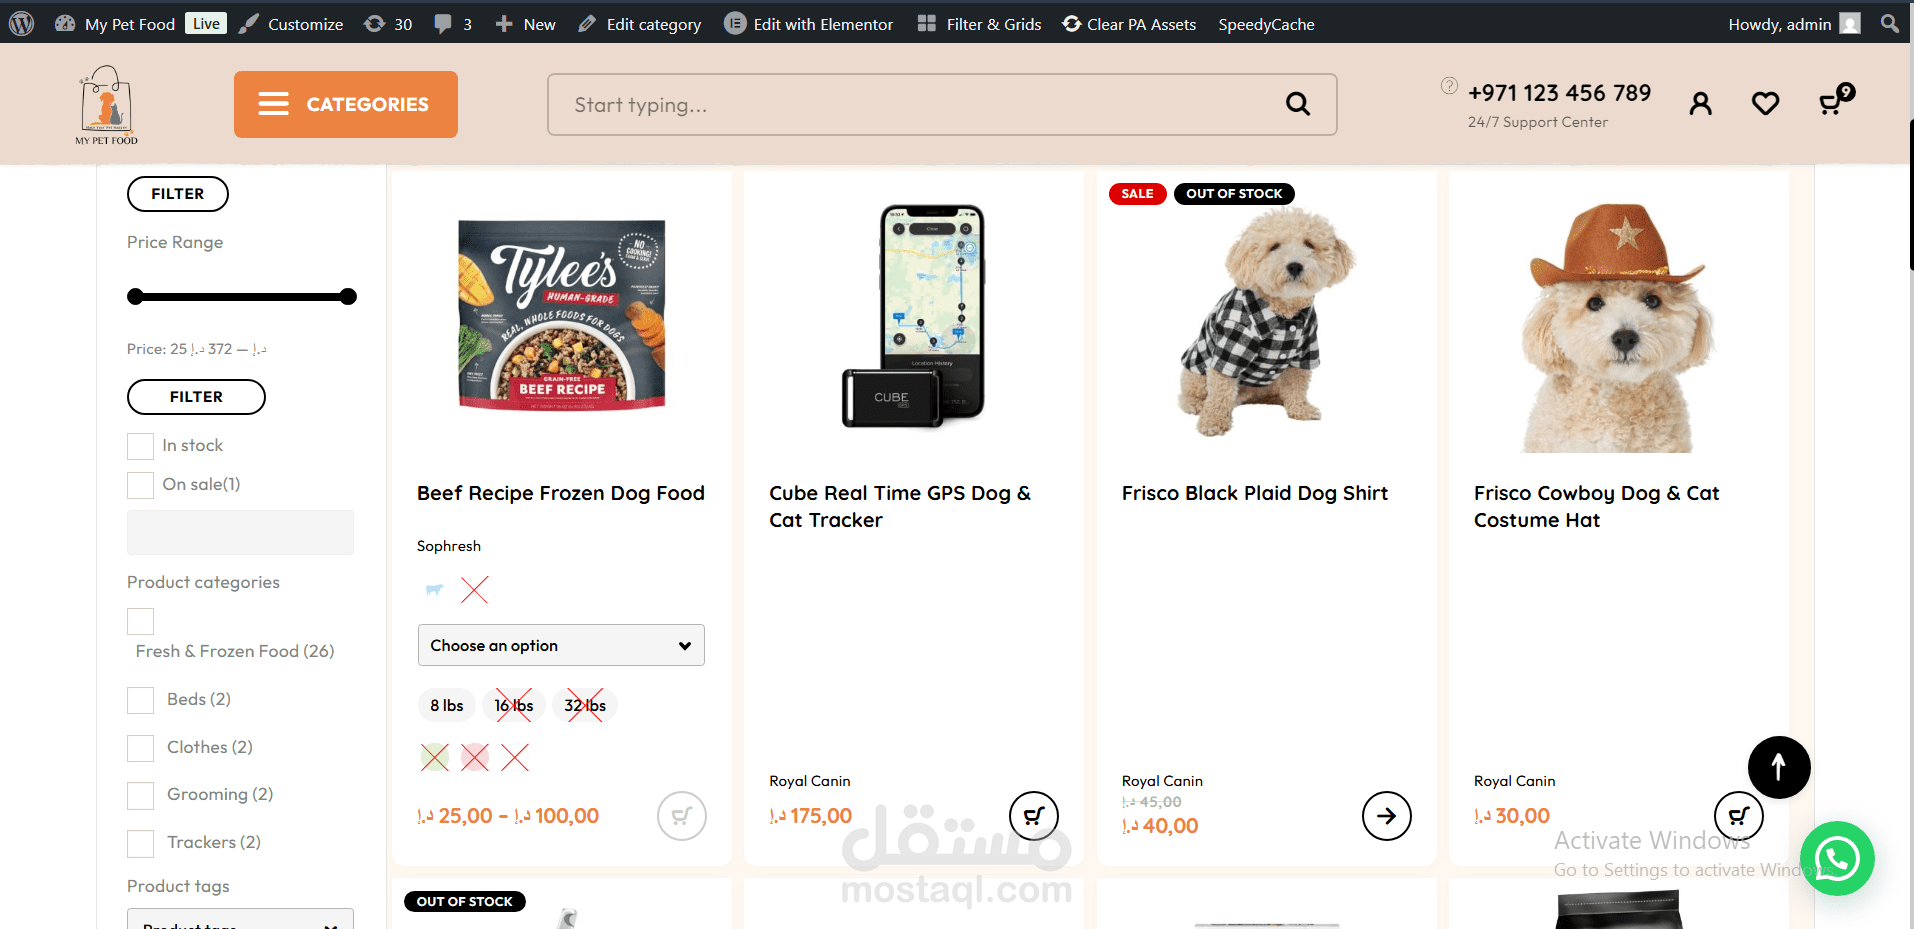1914x929 pixels.
Task: Click the SALE badge on Frisco Plaid Shirt
Action: (1138, 194)
